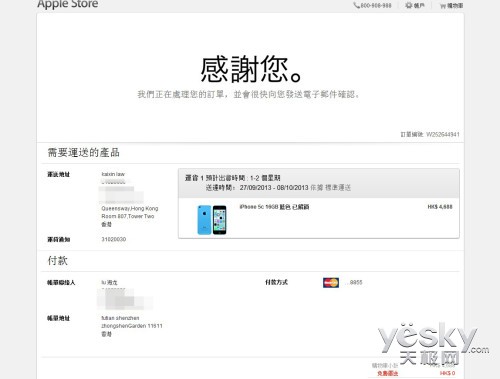Click the order processing confirmation subtitle line
Viewport: 500px width, 379px height.
tap(249, 94)
